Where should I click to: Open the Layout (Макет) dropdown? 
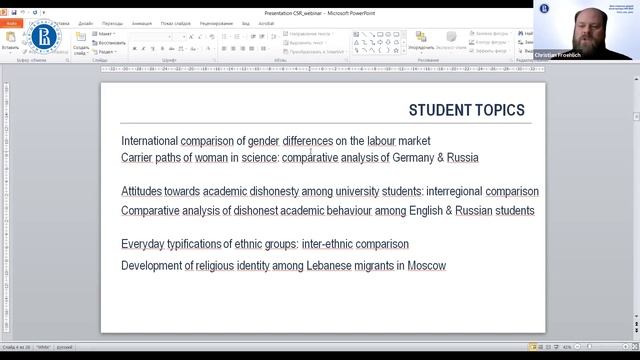point(104,33)
